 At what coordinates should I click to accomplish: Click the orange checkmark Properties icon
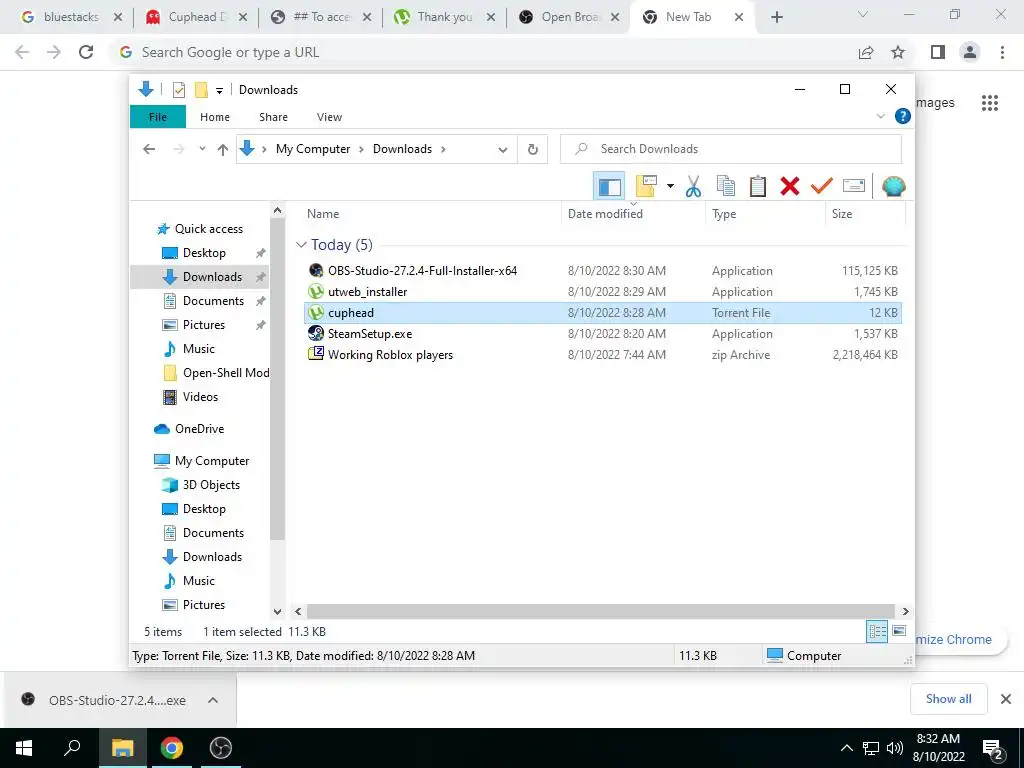point(822,187)
